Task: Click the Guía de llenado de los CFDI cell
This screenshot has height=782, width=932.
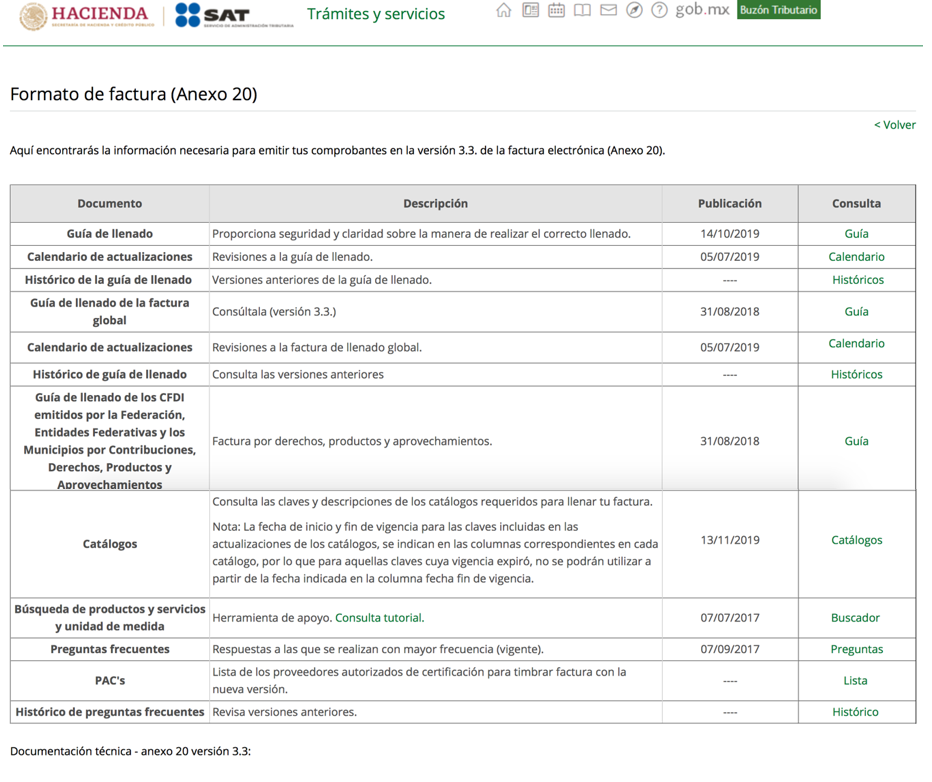Action: pyautogui.click(x=110, y=441)
